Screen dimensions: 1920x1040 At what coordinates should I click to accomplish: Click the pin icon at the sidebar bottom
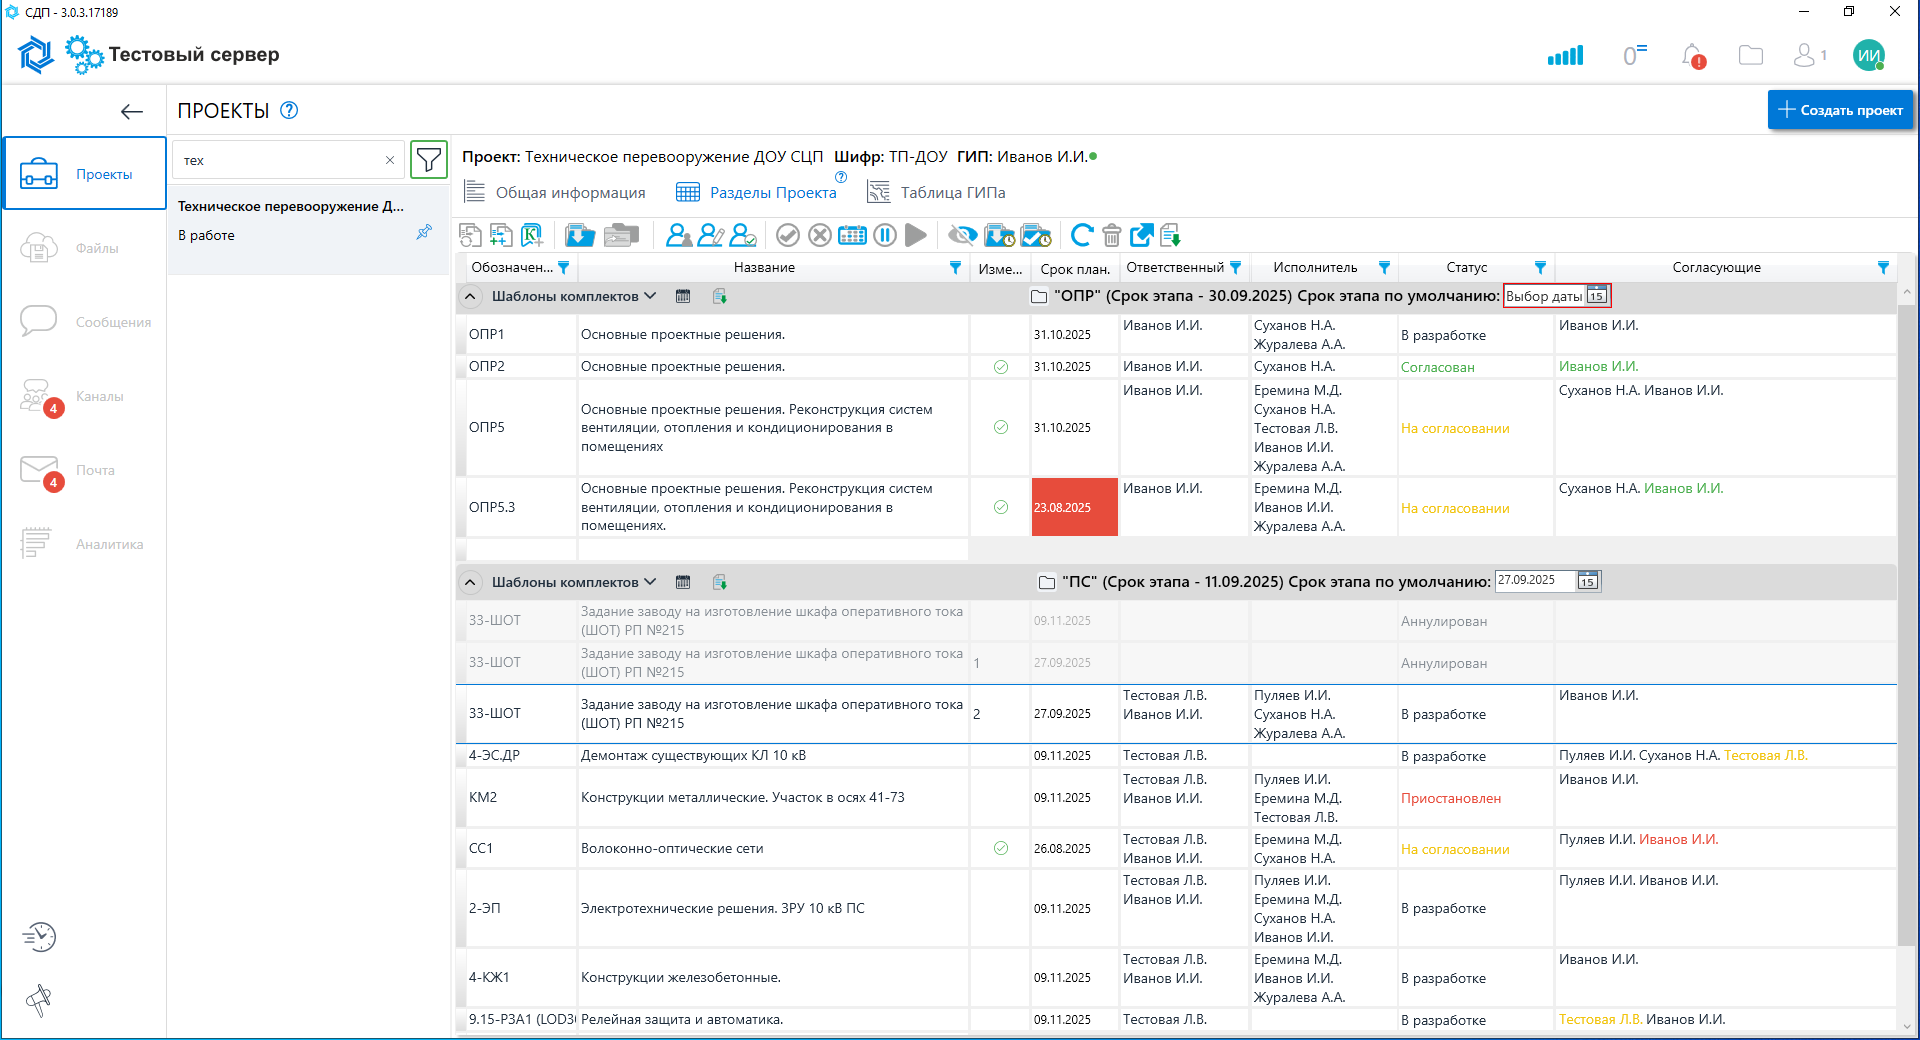click(39, 1000)
